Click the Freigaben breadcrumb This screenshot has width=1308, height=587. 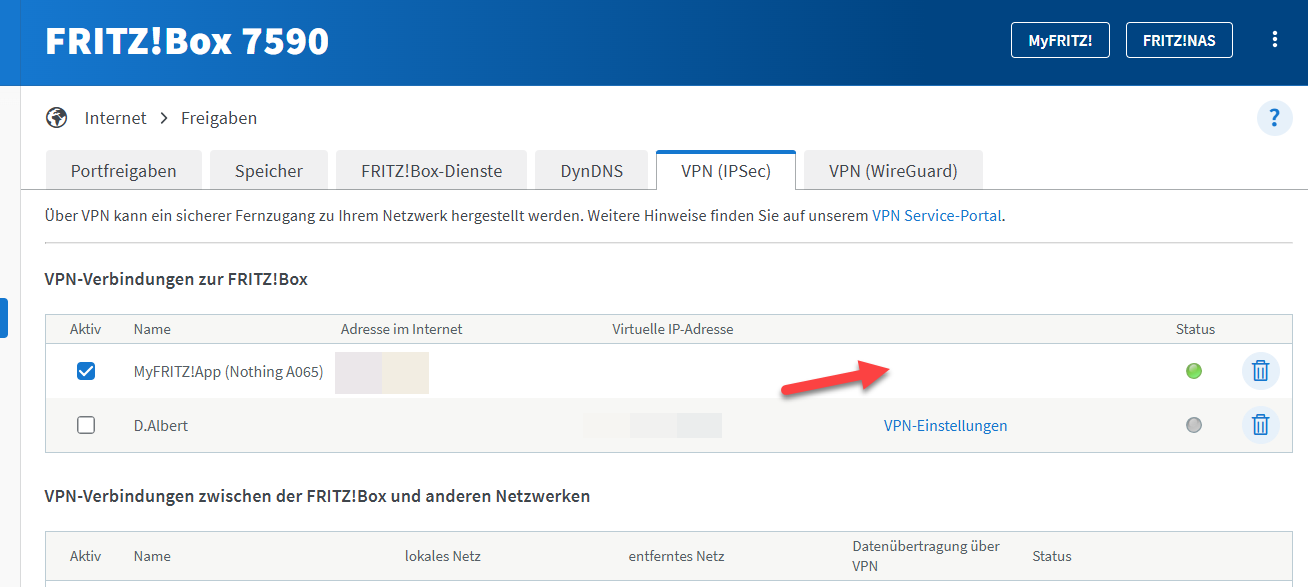[x=219, y=118]
